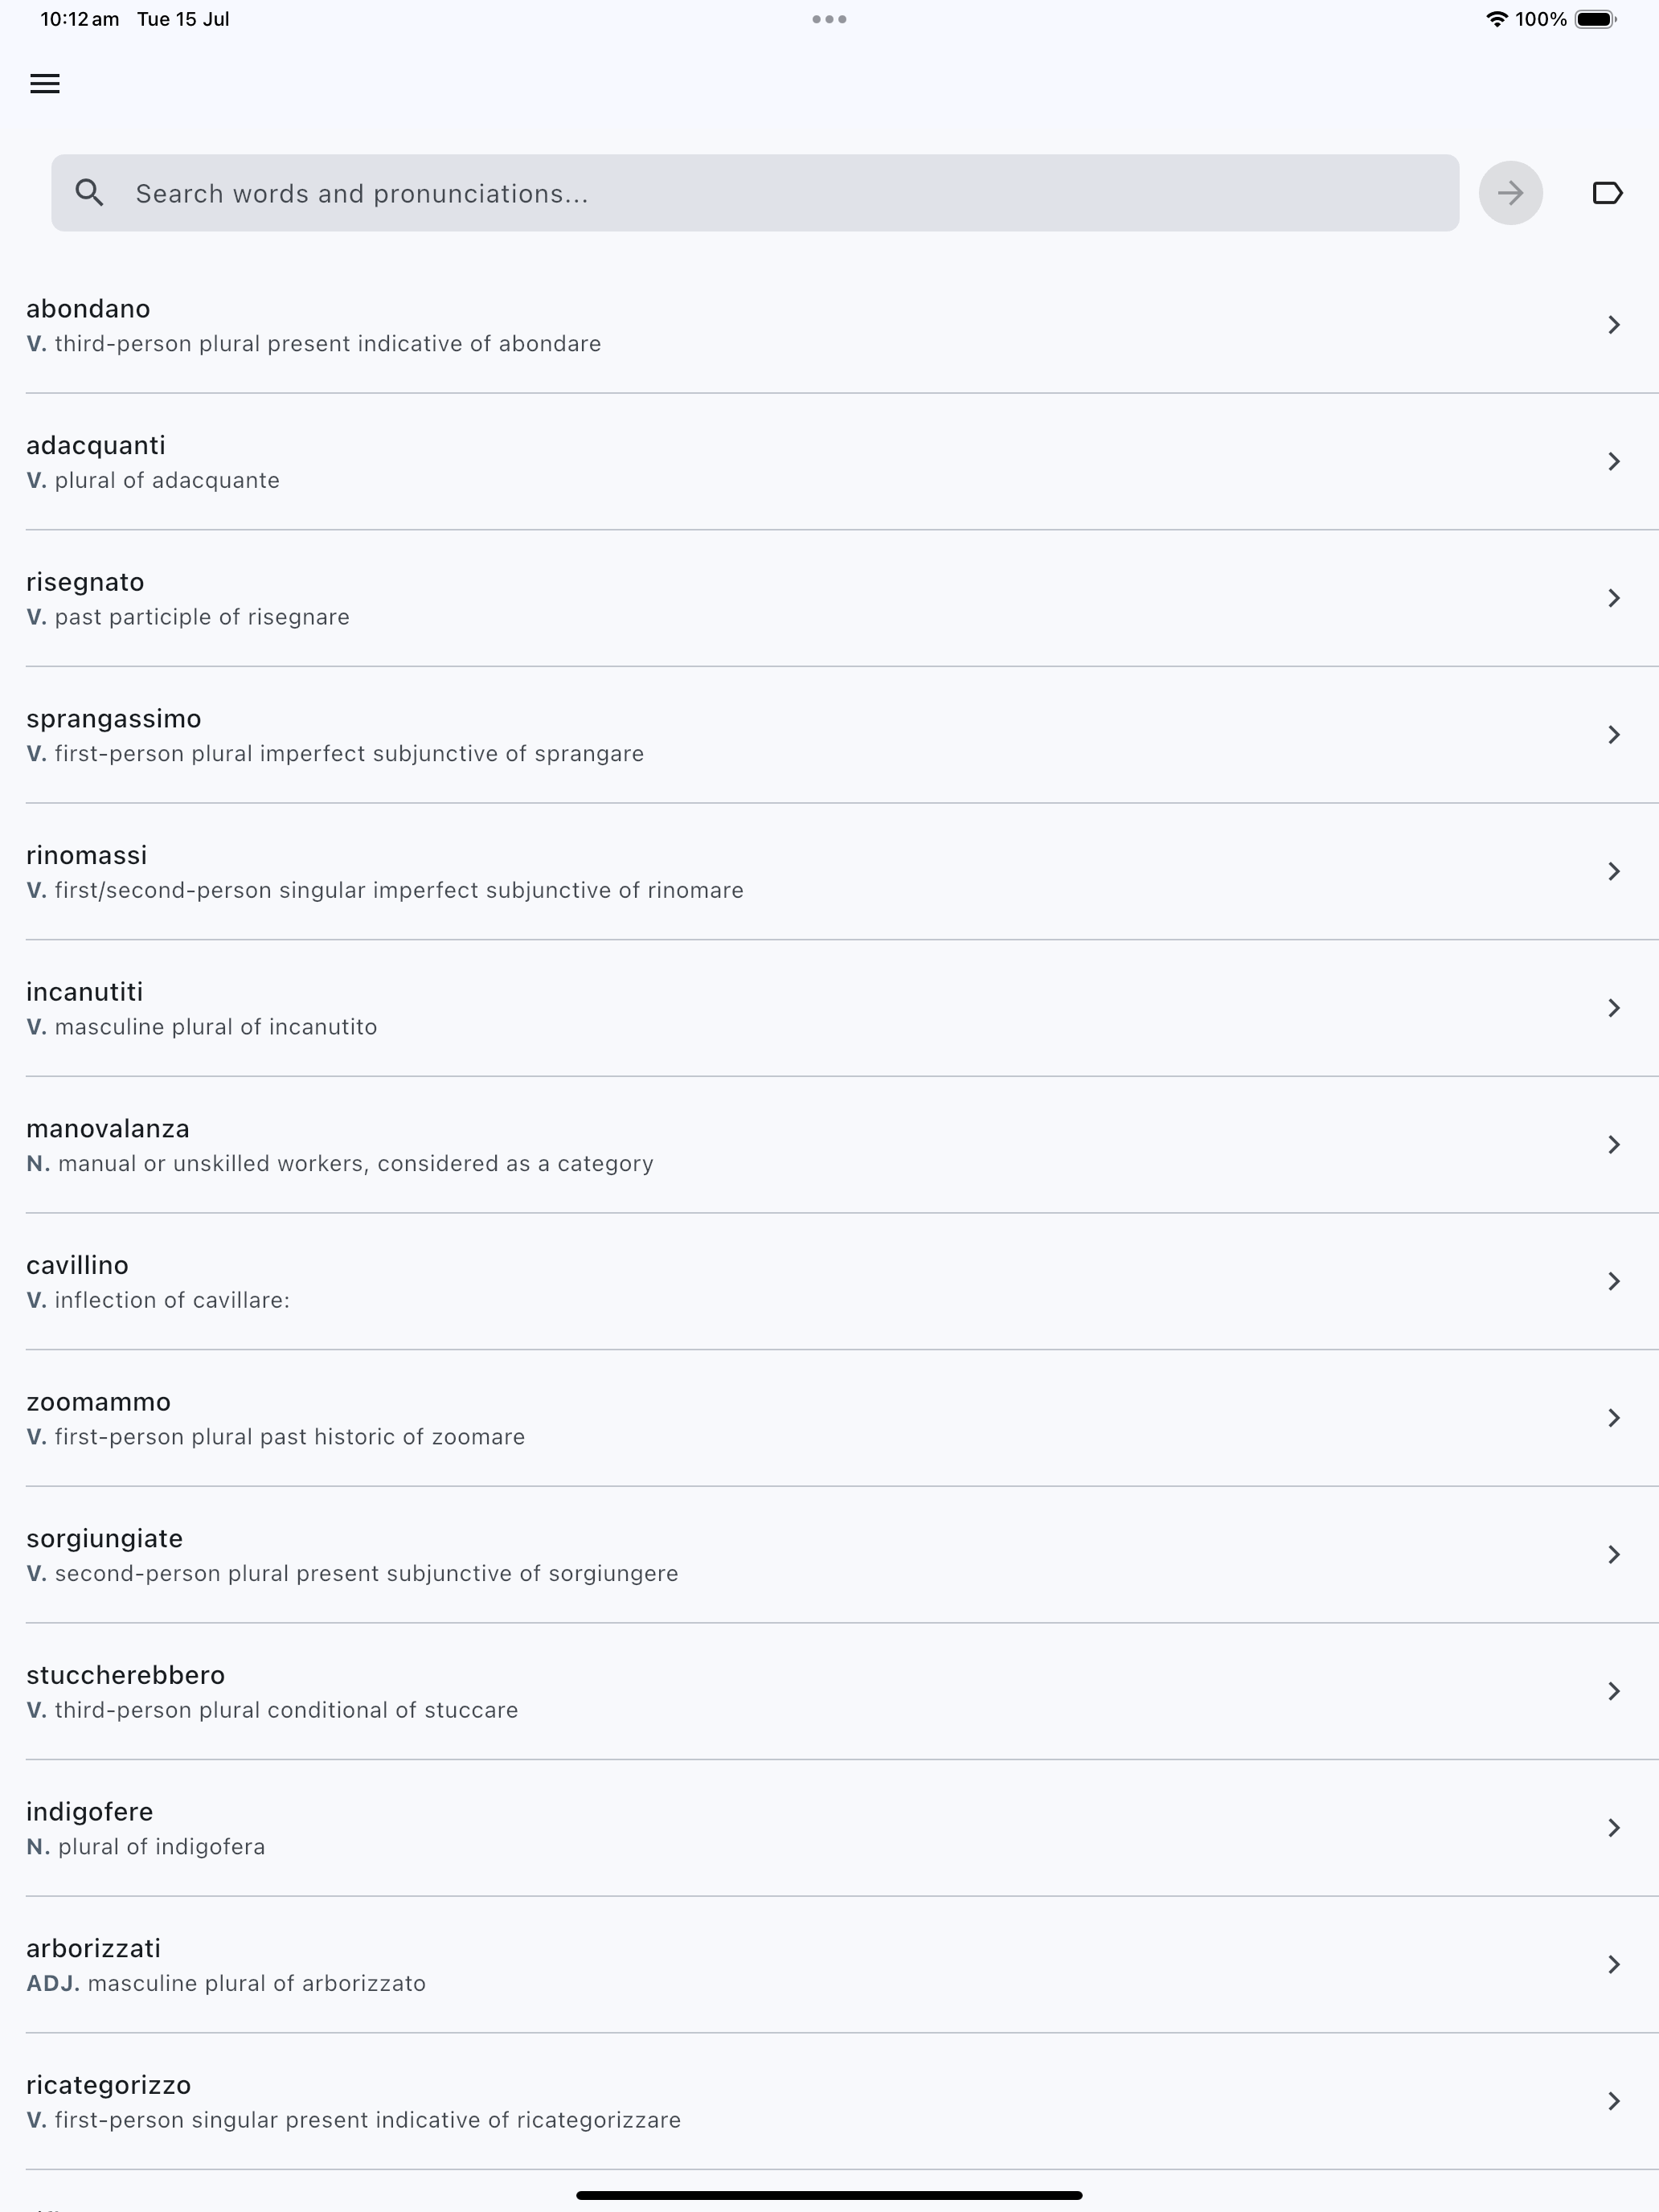Open the risegnato chevron arrow
This screenshot has width=1659, height=2212.
point(1613,598)
